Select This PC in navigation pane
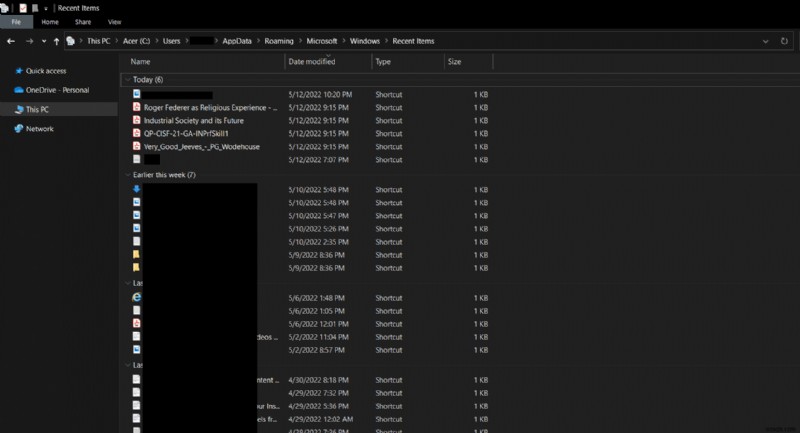This screenshot has width=800, height=433. point(37,110)
